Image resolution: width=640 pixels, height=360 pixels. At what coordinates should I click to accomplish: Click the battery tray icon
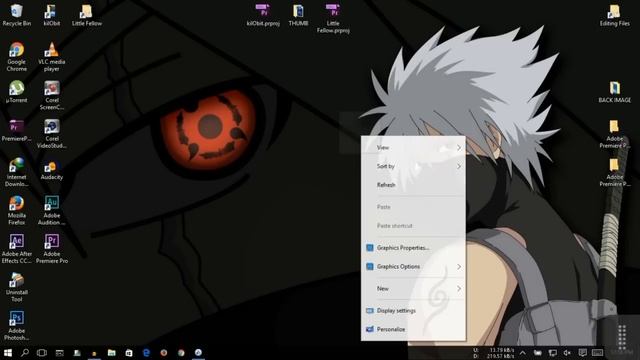[x=538, y=353]
